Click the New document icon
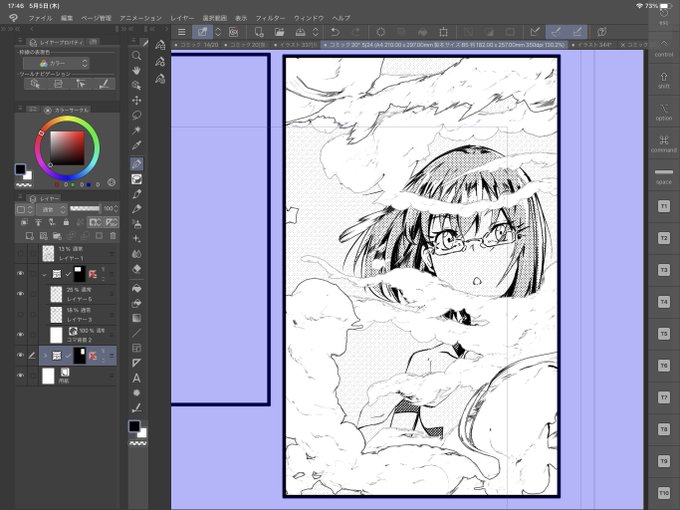 [259, 32]
